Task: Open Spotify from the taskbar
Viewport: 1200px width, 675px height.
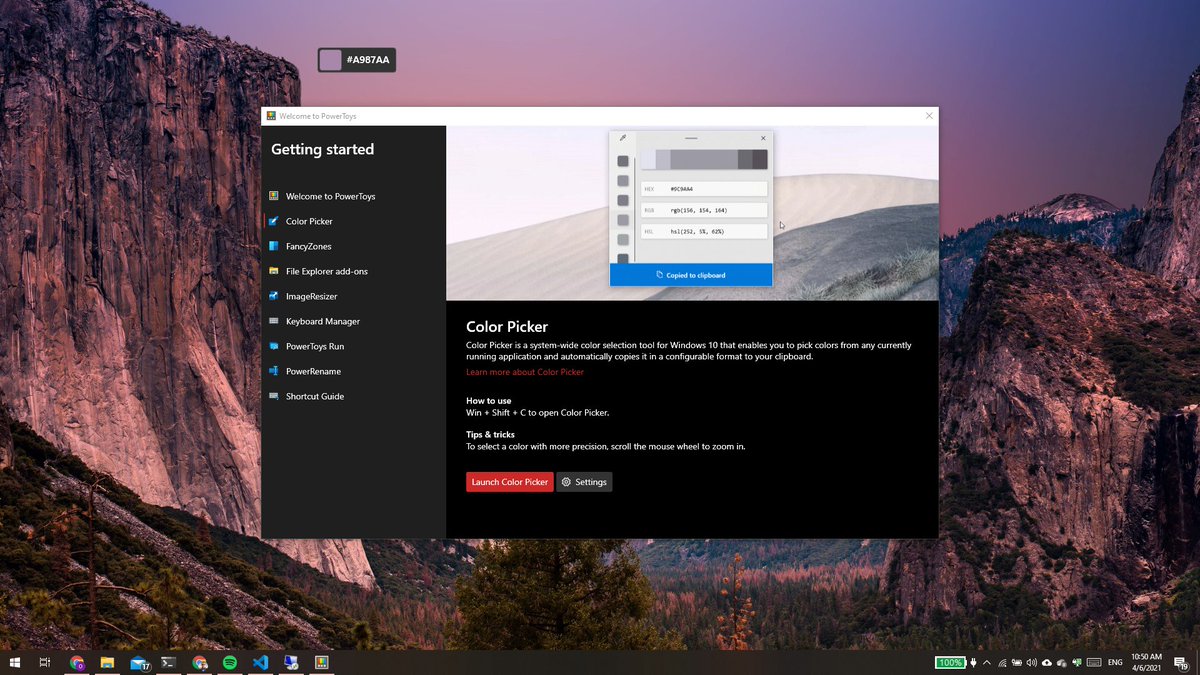Action: [x=230, y=663]
